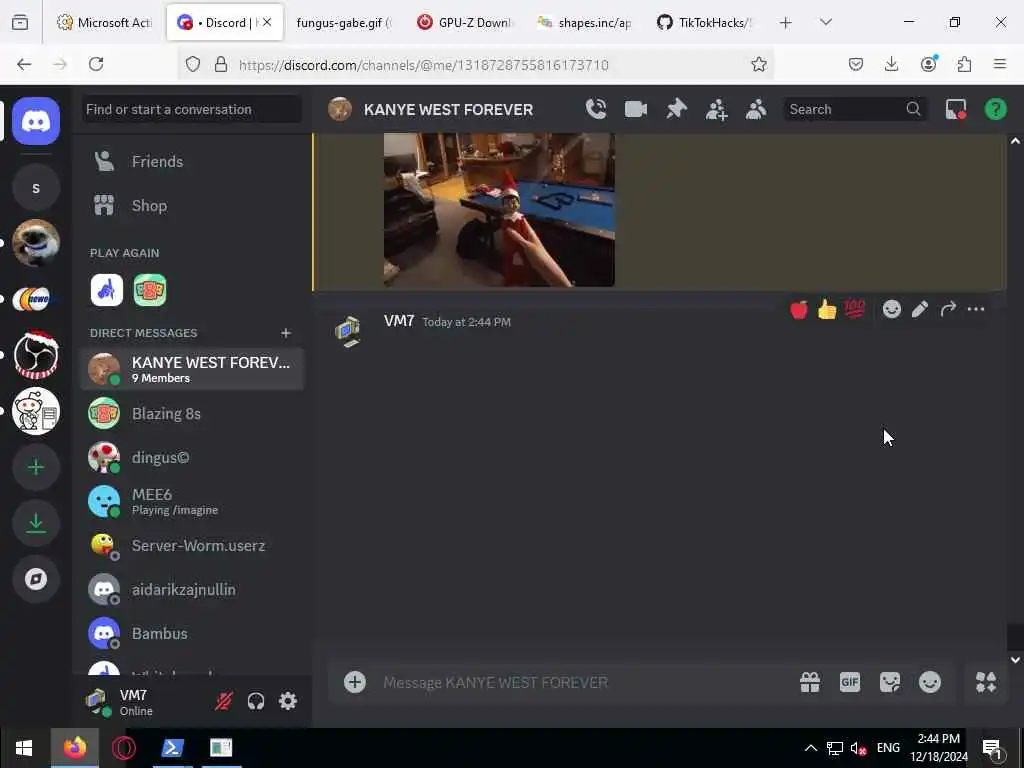The width and height of the screenshot is (1024, 768).
Task: Explore discoverable servers compass icon
Action: (x=36, y=579)
